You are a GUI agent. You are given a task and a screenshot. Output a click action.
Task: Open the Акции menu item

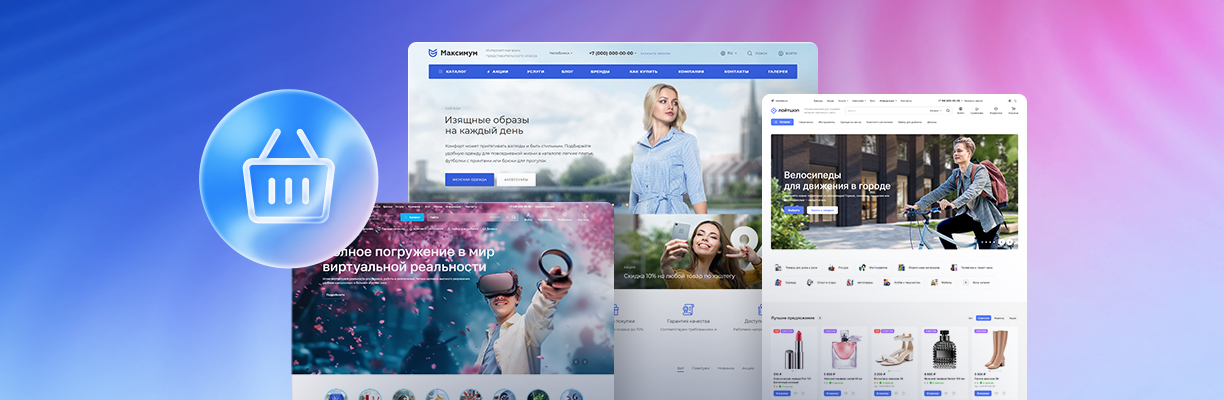(x=497, y=72)
